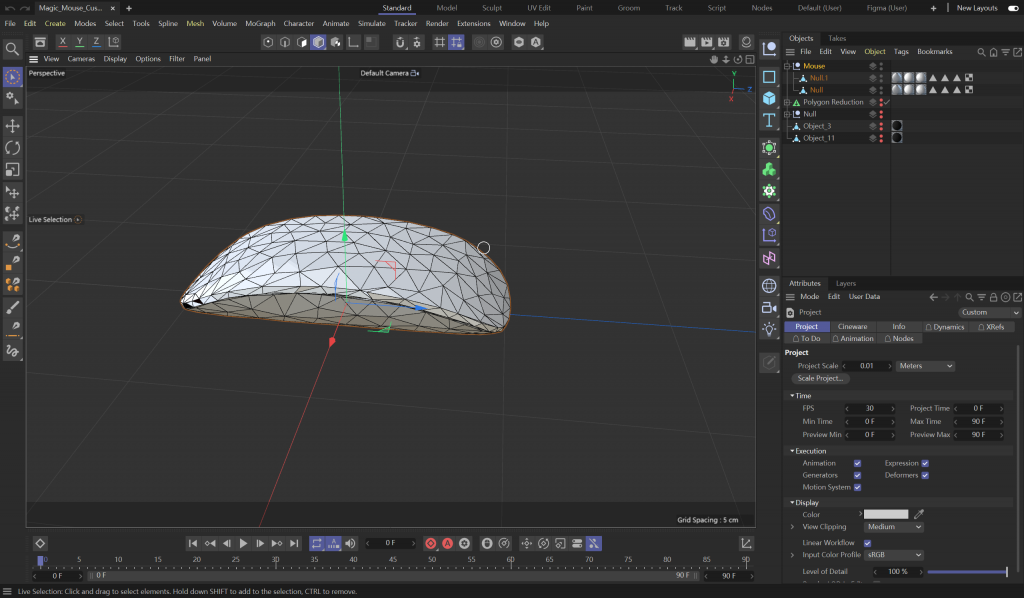Open the View Clipping Medium dropdown
This screenshot has width=1024, height=598.
pyautogui.click(x=894, y=527)
